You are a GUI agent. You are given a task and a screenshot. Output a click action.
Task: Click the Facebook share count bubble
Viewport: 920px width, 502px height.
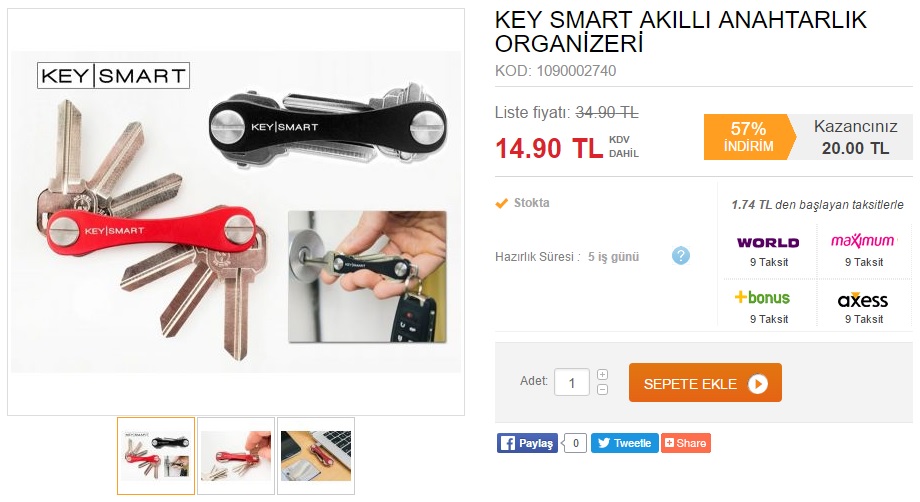tap(576, 443)
